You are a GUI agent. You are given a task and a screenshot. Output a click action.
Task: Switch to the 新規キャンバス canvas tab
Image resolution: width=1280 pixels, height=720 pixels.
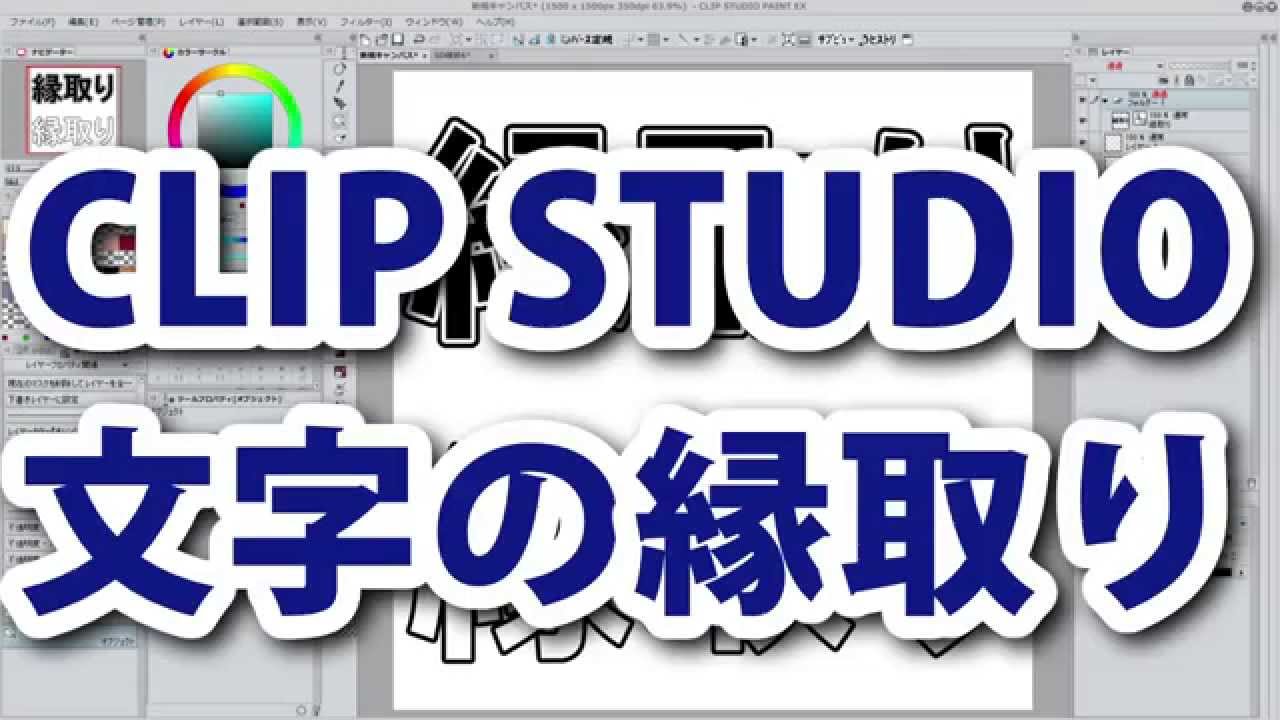(x=395, y=55)
